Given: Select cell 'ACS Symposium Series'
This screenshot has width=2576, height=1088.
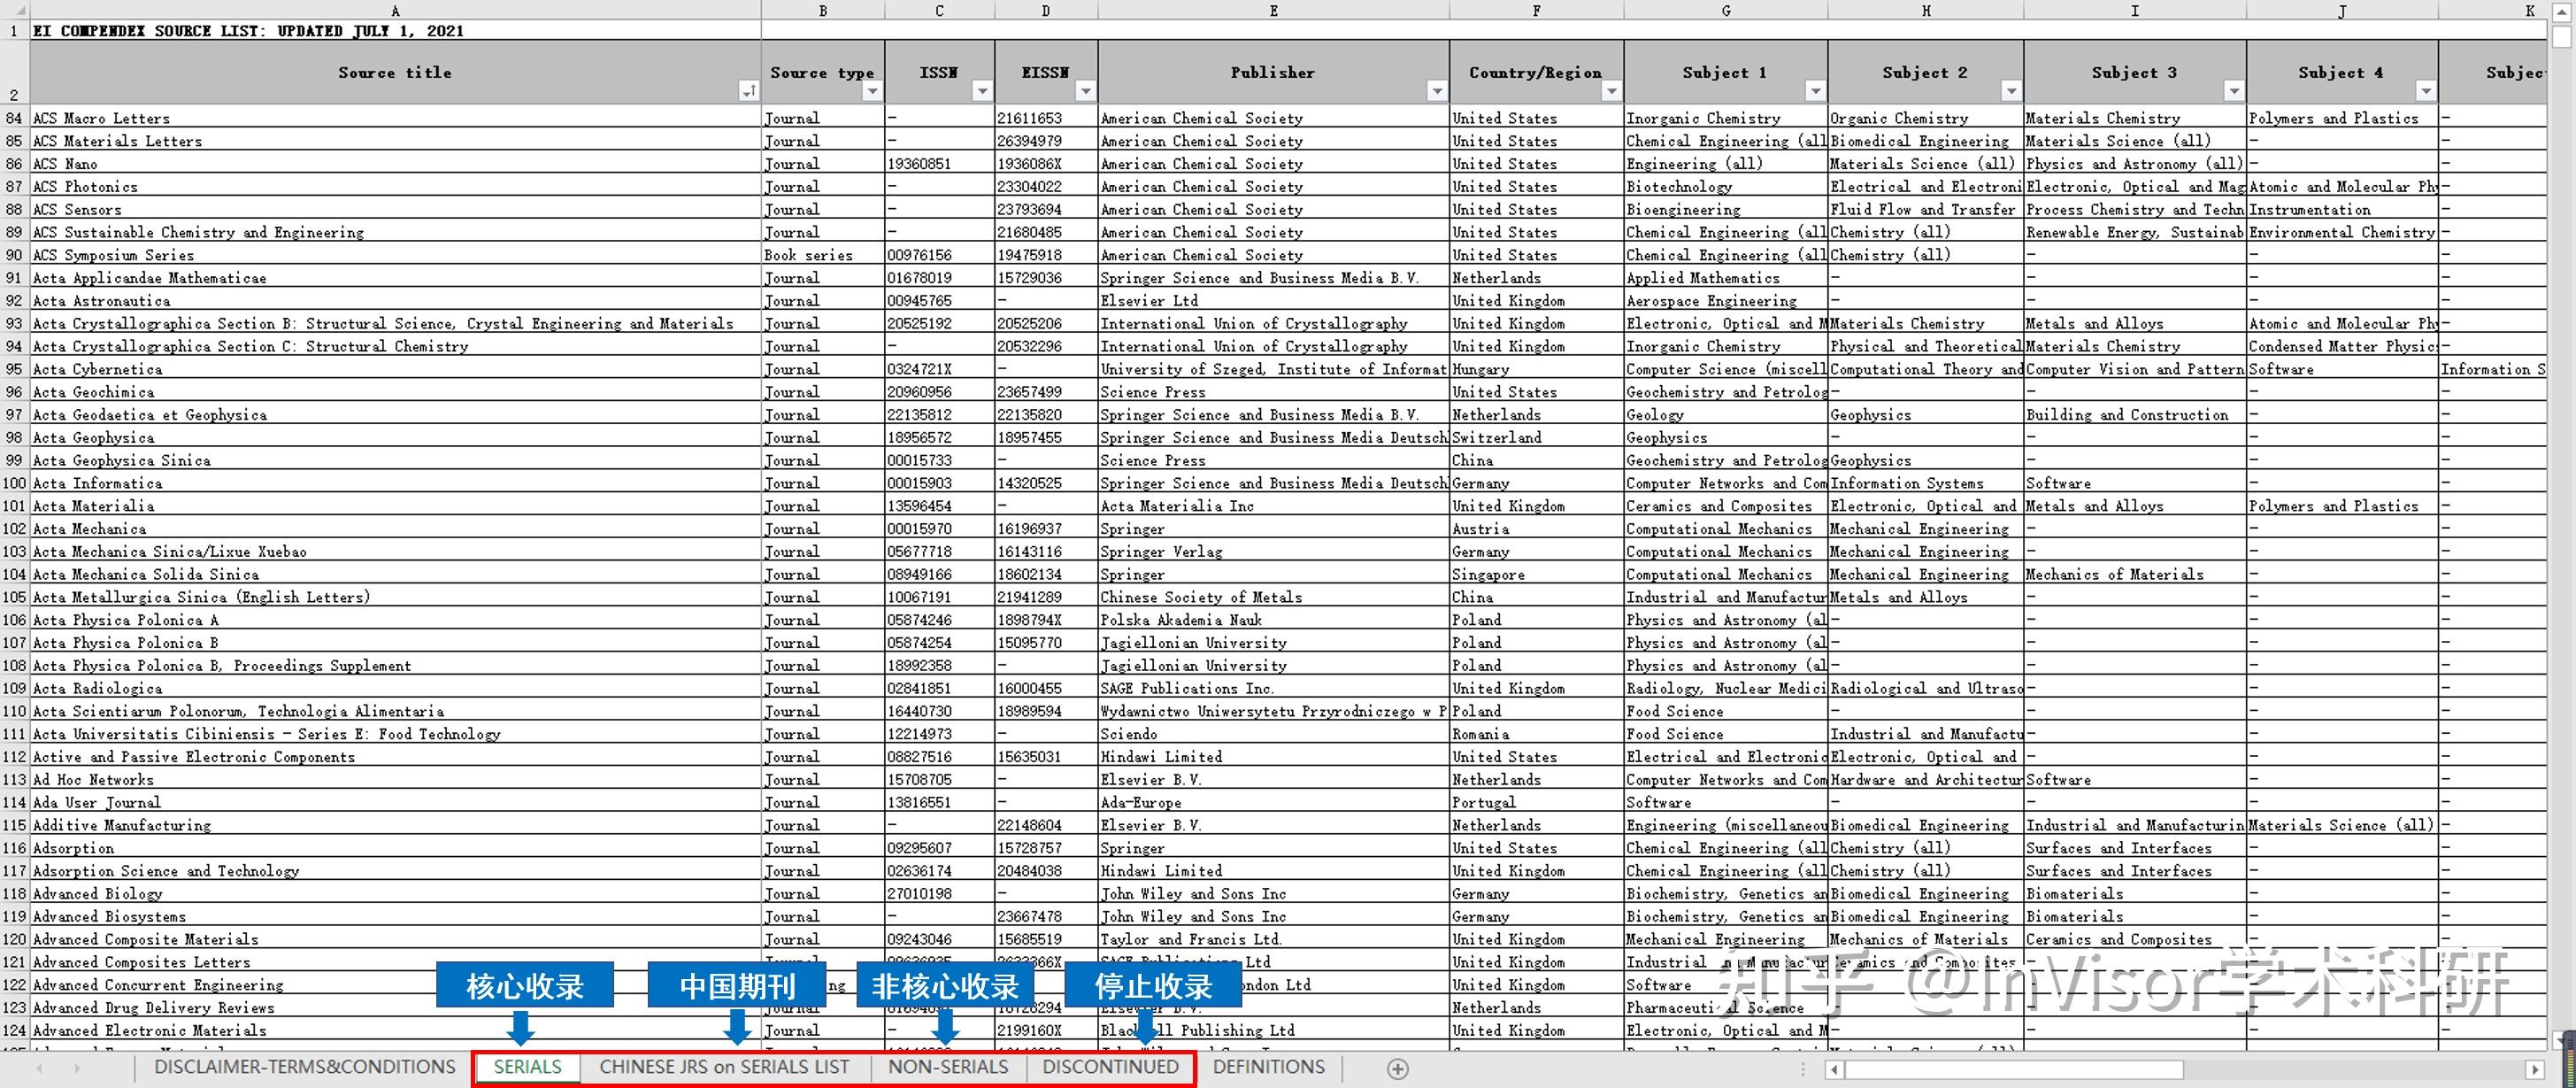Looking at the screenshot, I should (395, 255).
